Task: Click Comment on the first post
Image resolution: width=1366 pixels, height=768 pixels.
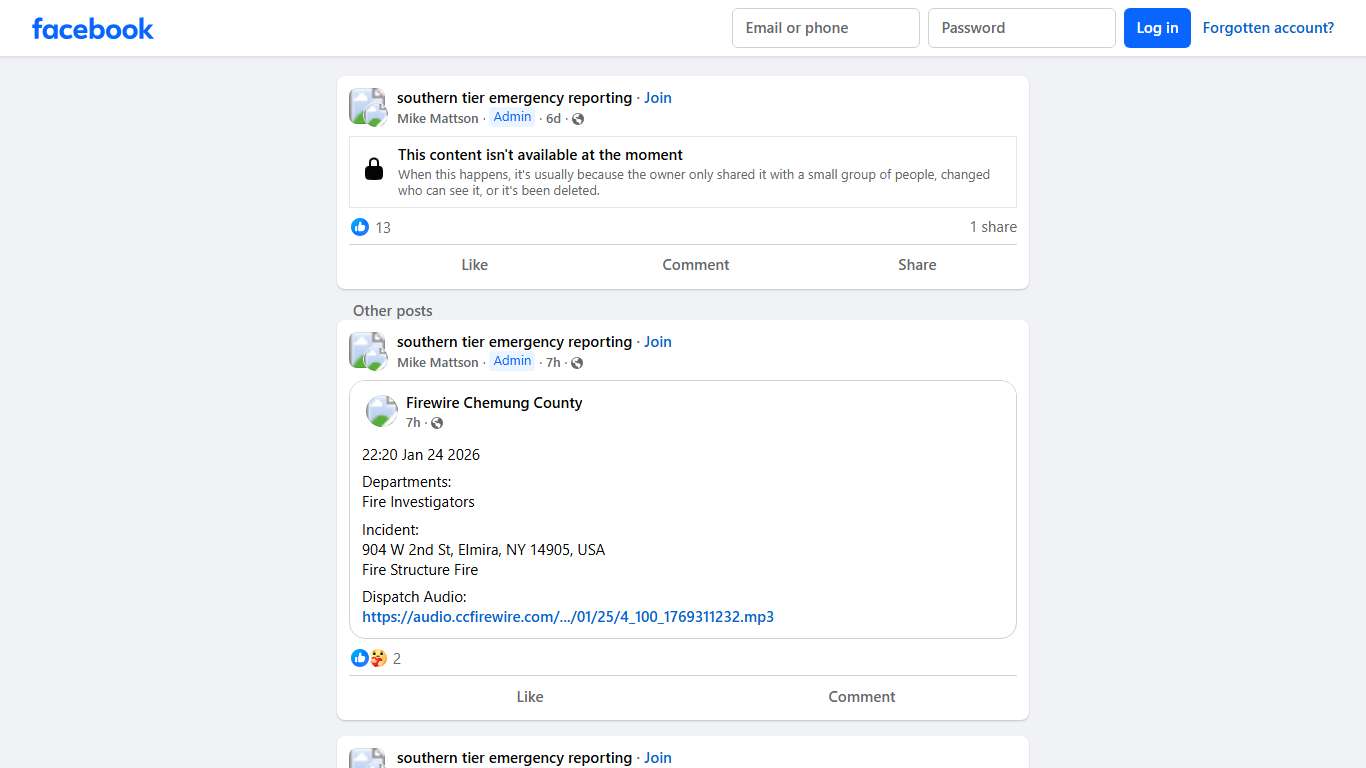Action: (x=696, y=265)
